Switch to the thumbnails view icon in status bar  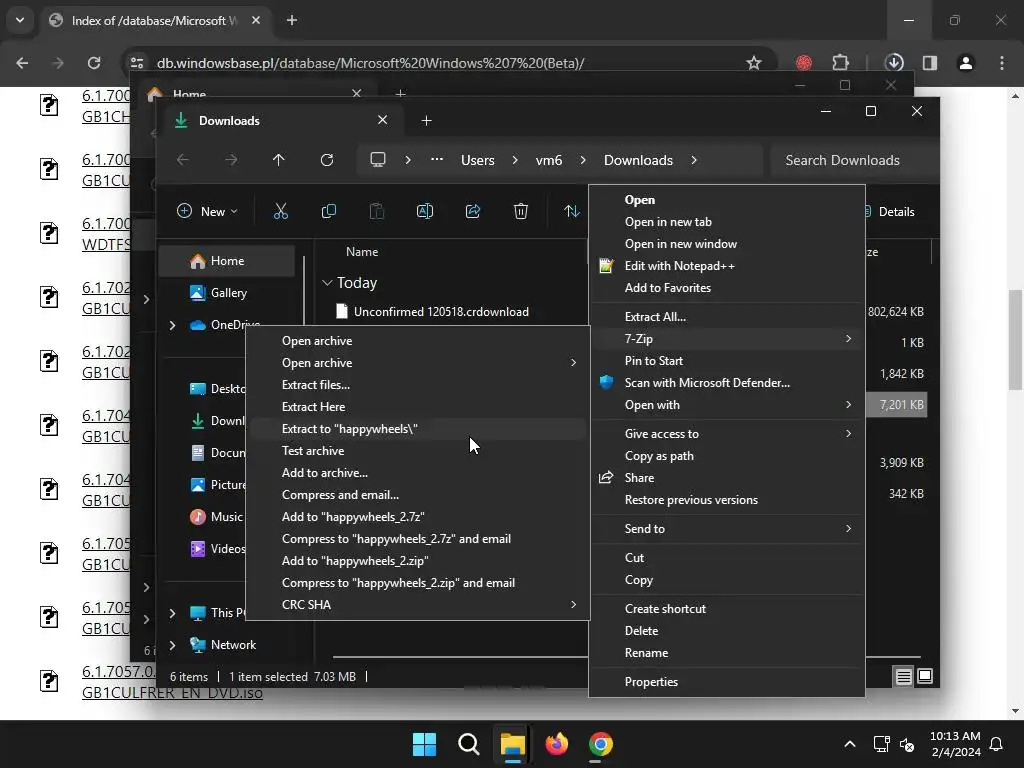point(925,676)
